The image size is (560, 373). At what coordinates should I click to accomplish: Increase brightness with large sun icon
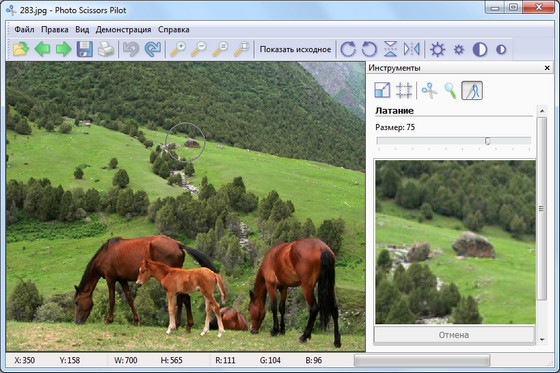[x=438, y=49]
